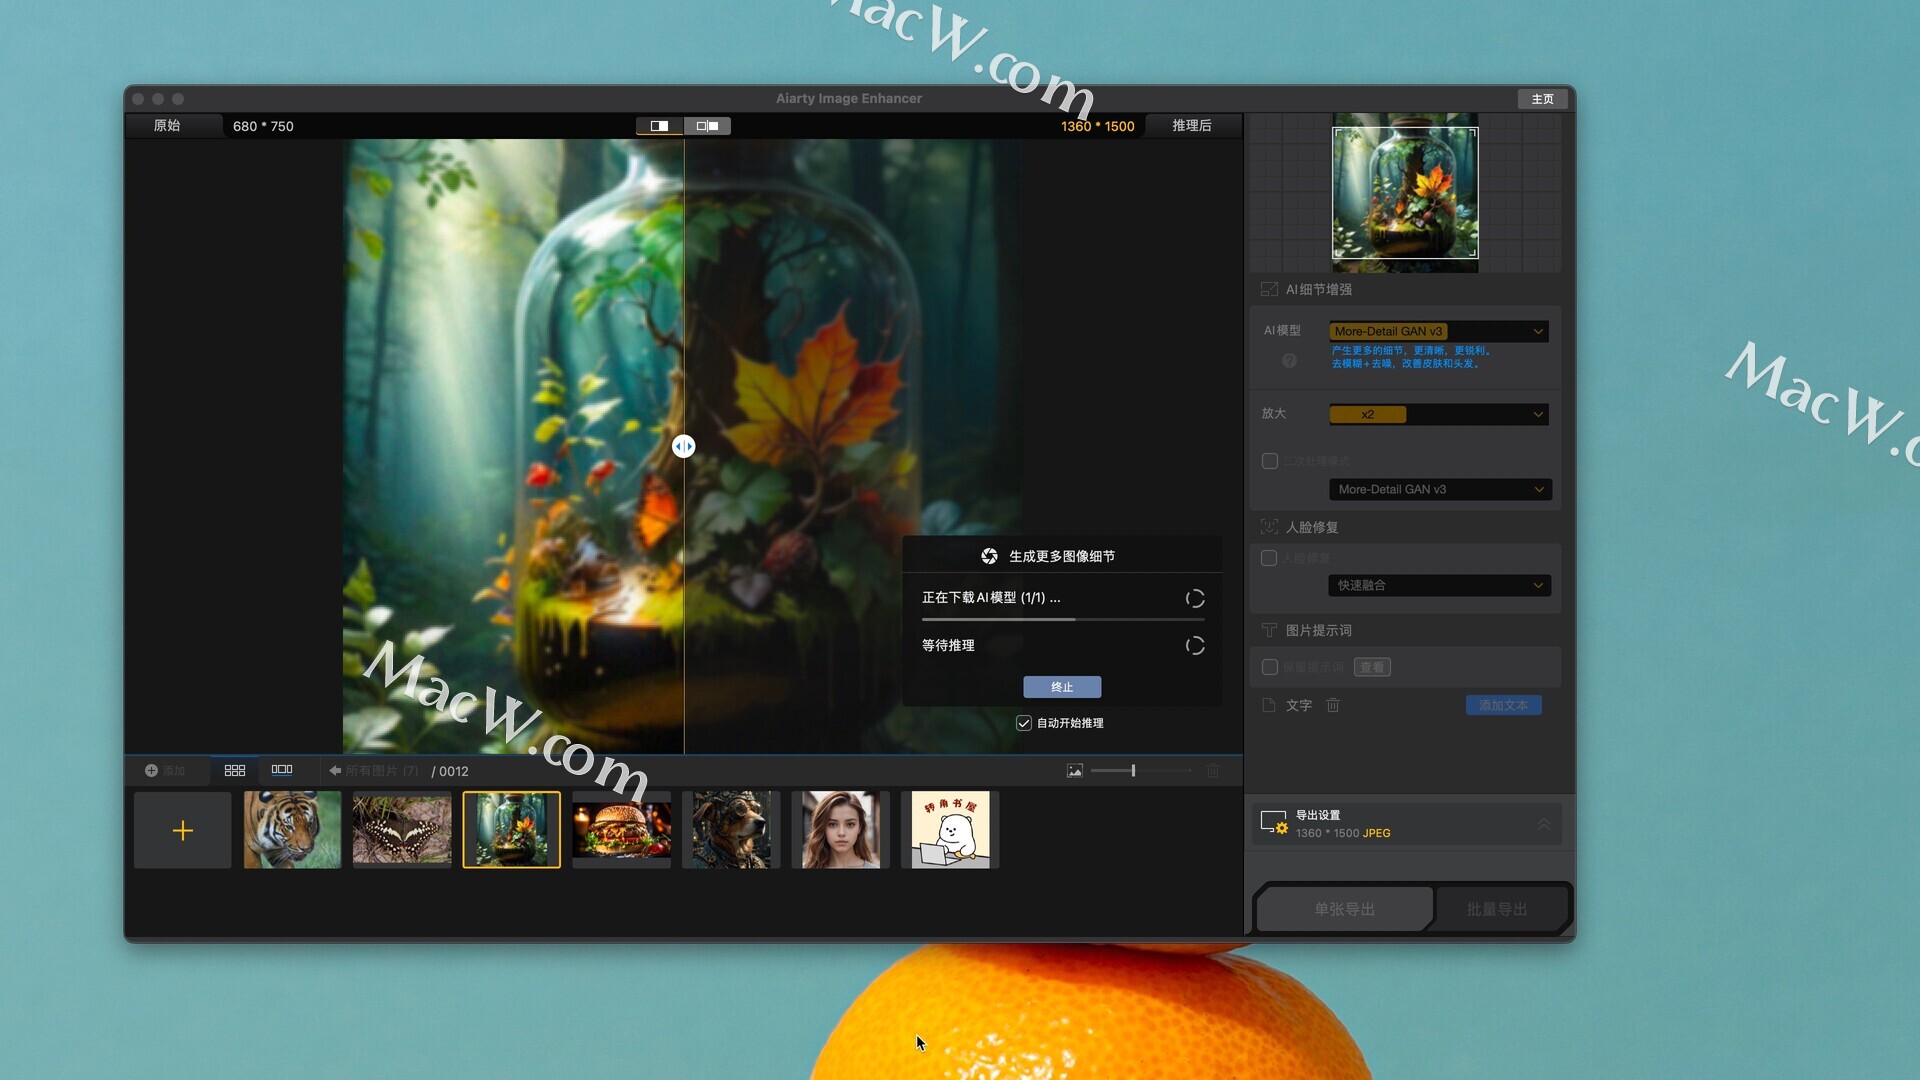
Task: Click the before/after divider handle
Action: (x=684, y=446)
